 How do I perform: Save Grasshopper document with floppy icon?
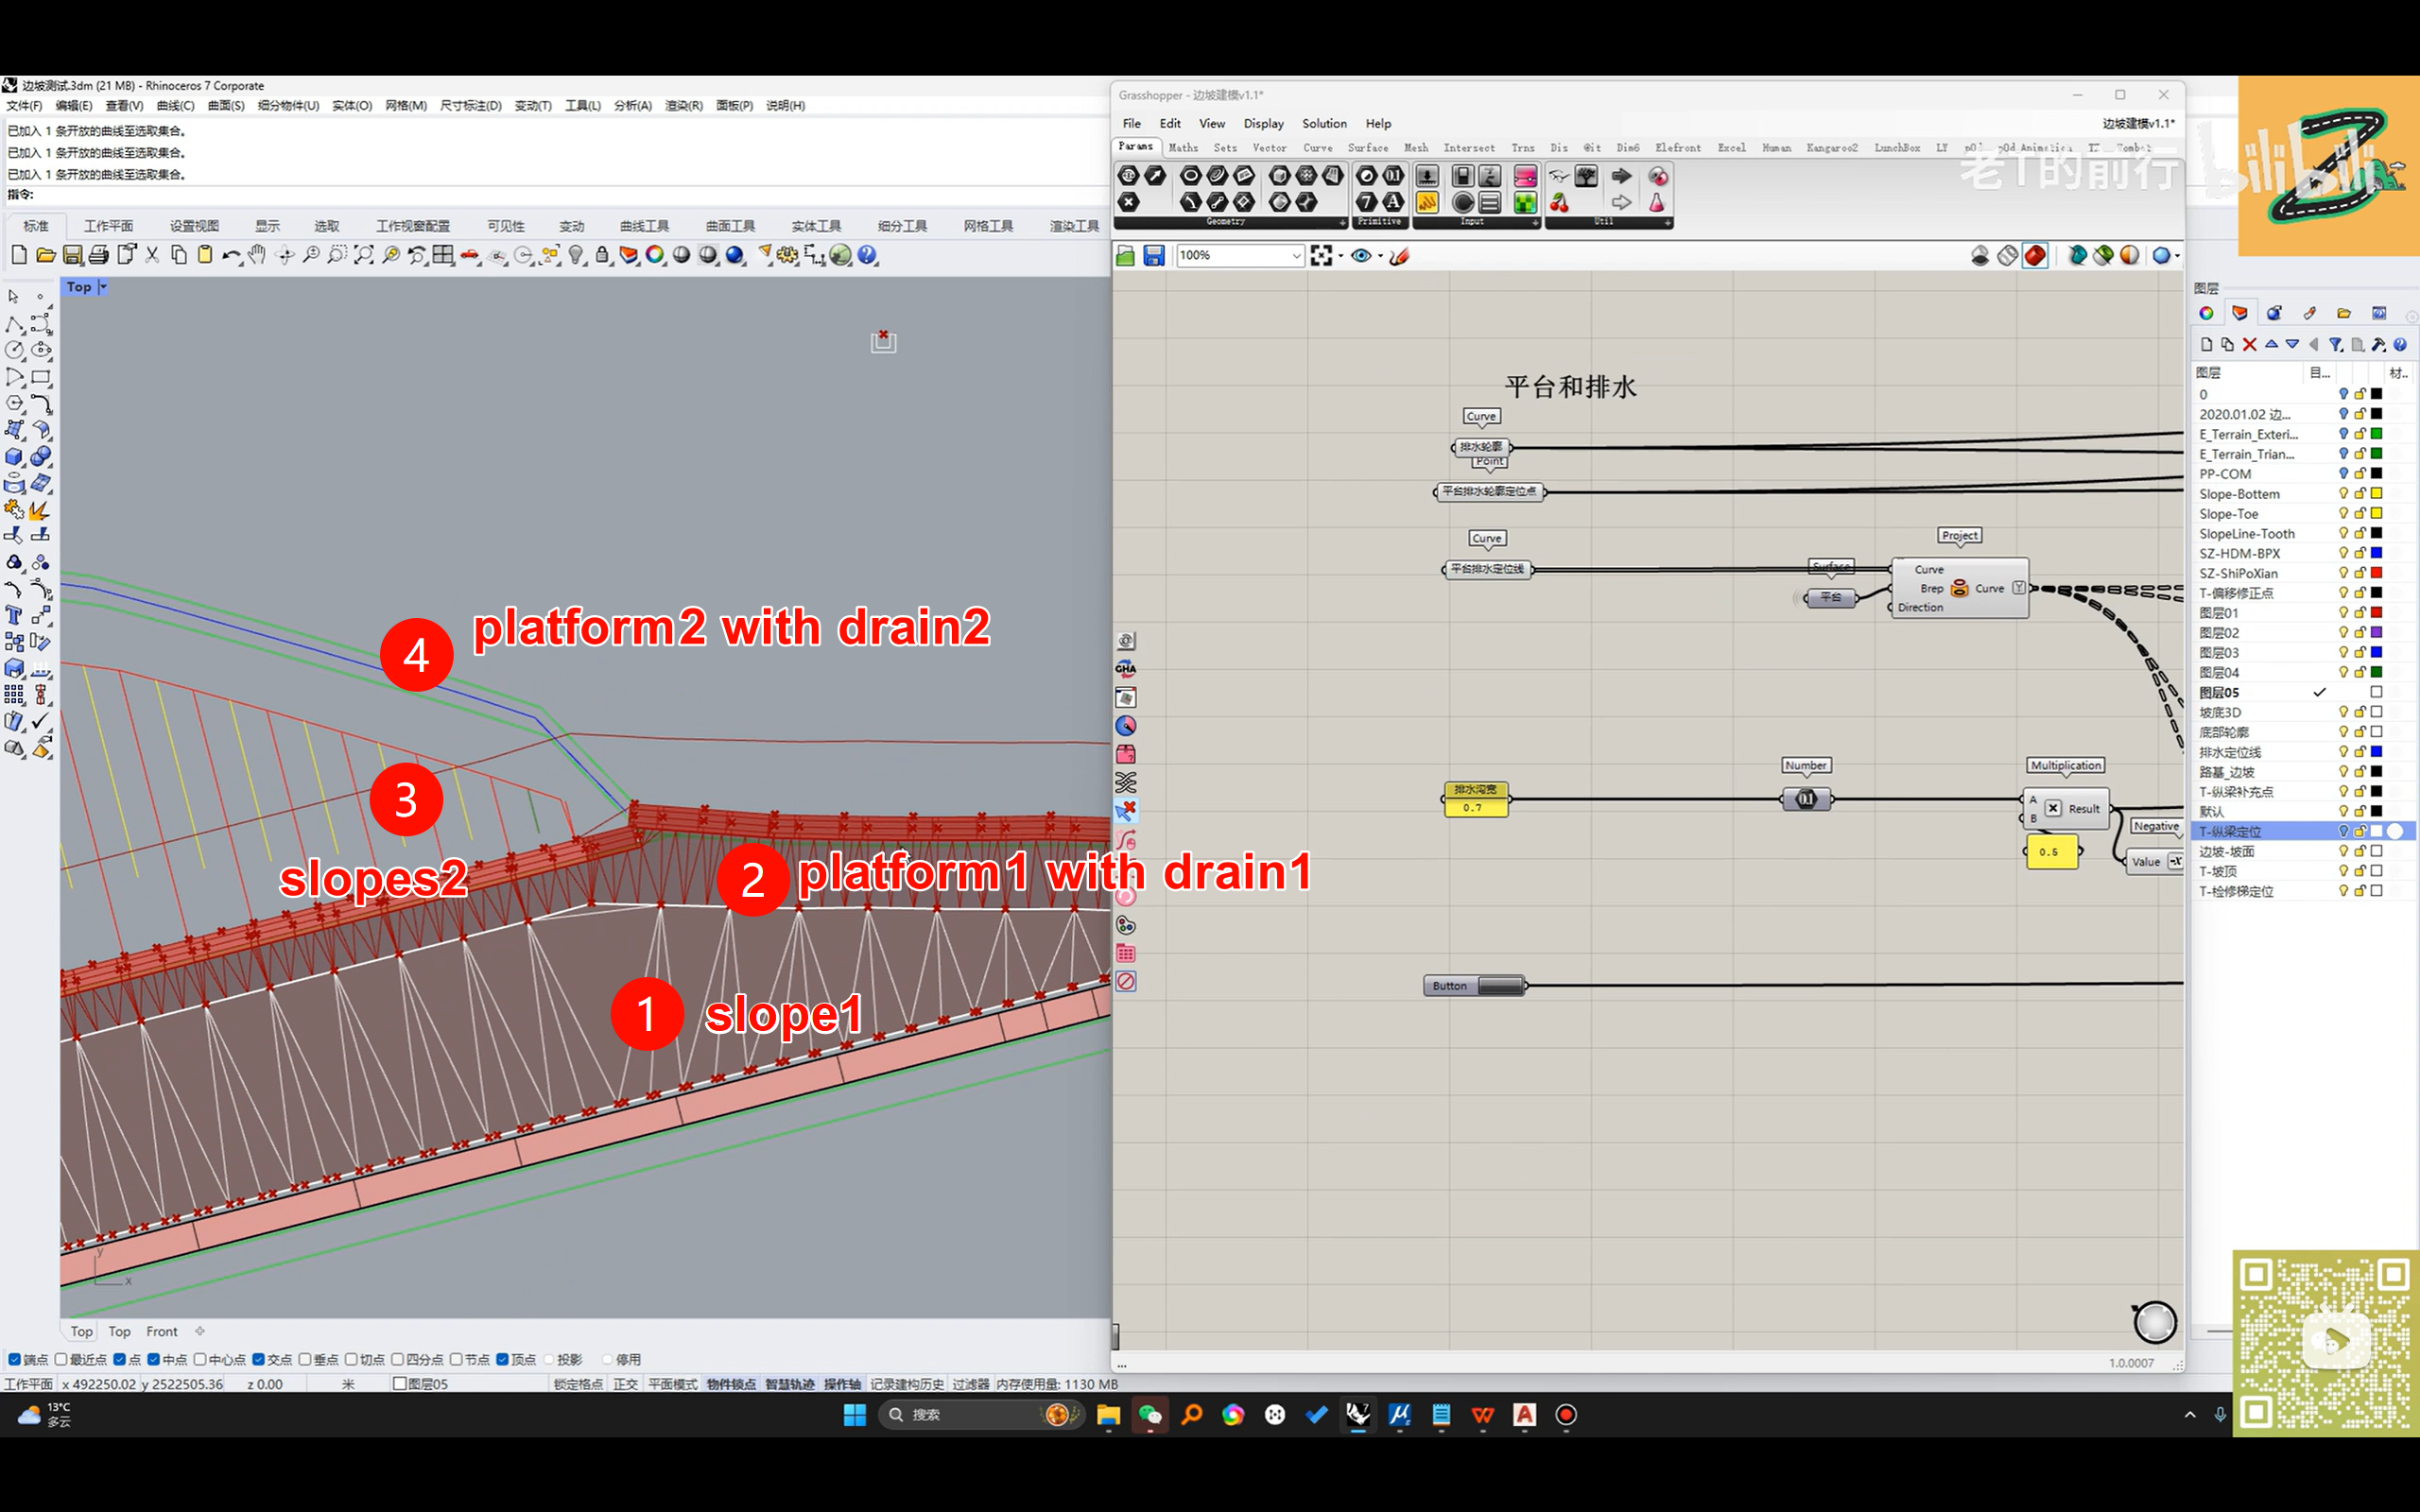click(1154, 256)
